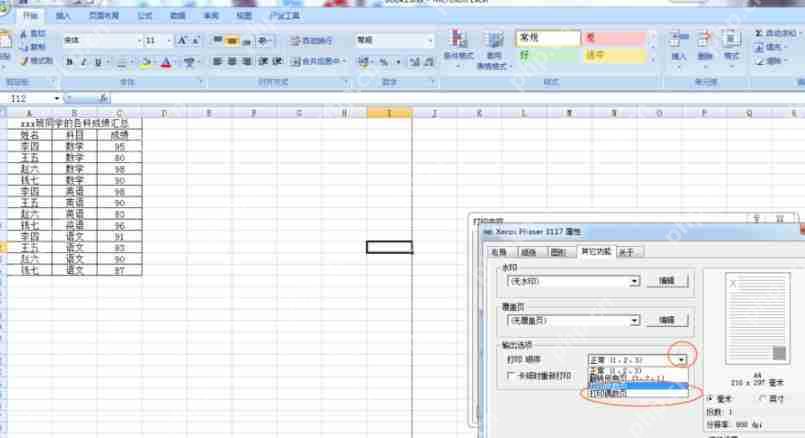
Task: Select the highlighted print odd pages option
Action: [x=638, y=386]
